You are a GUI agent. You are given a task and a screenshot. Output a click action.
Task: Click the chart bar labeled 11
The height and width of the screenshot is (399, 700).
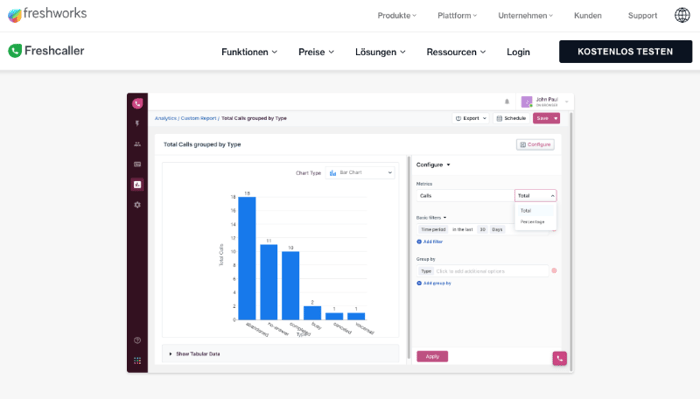[269, 282]
